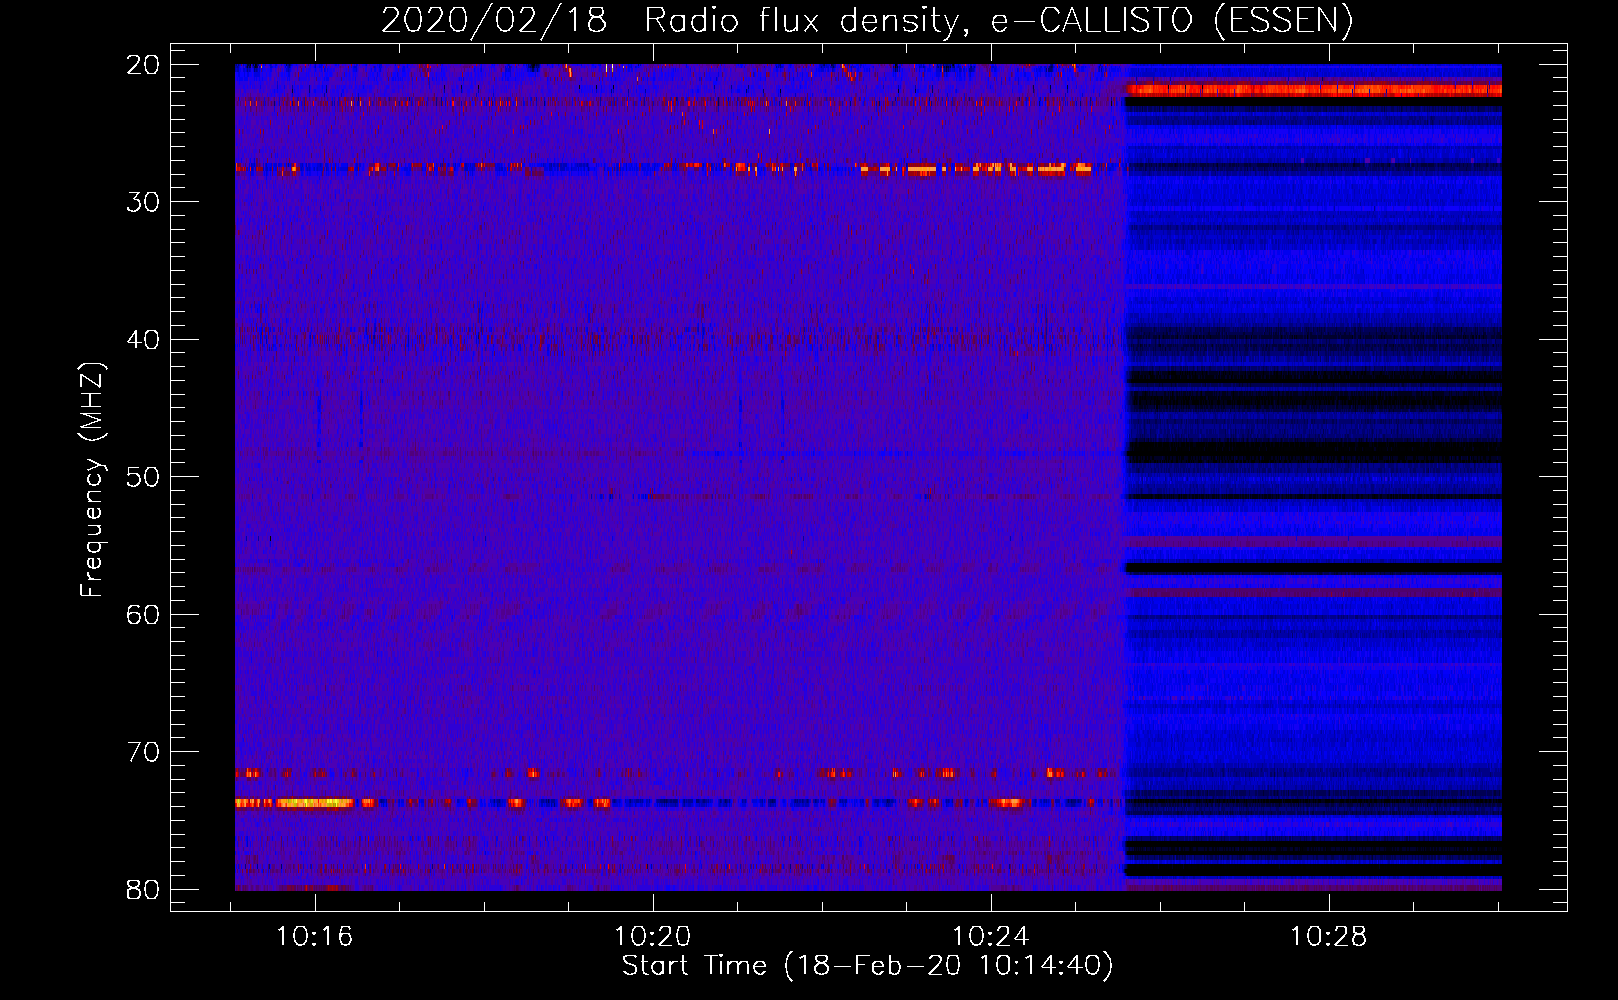Click the 10:16 time tick label
The width and height of the screenshot is (1618, 1000).
pyautogui.click(x=315, y=937)
